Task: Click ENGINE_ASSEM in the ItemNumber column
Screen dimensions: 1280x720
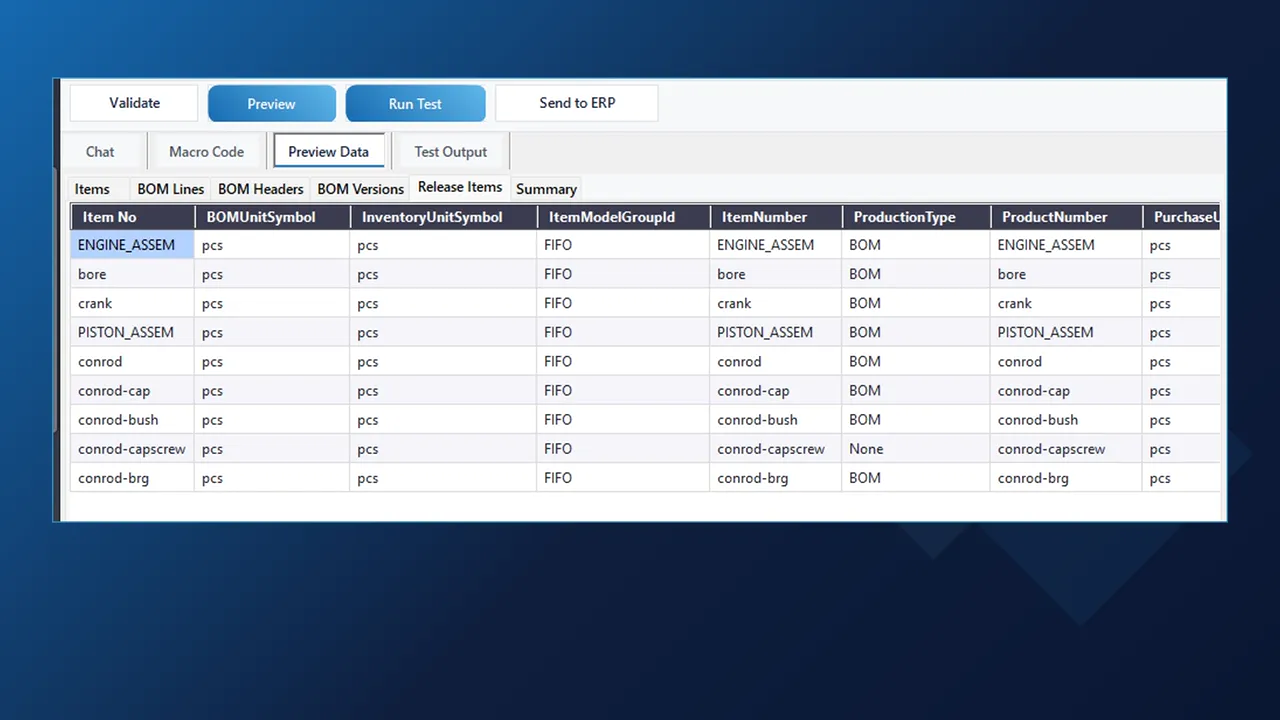Action: tap(776, 245)
